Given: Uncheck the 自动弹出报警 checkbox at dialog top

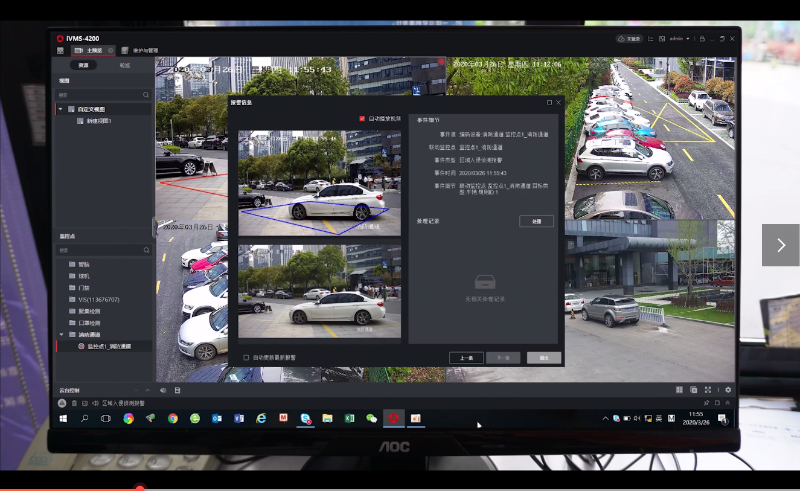Looking at the screenshot, I should pyautogui.click(x=362, y=118).
